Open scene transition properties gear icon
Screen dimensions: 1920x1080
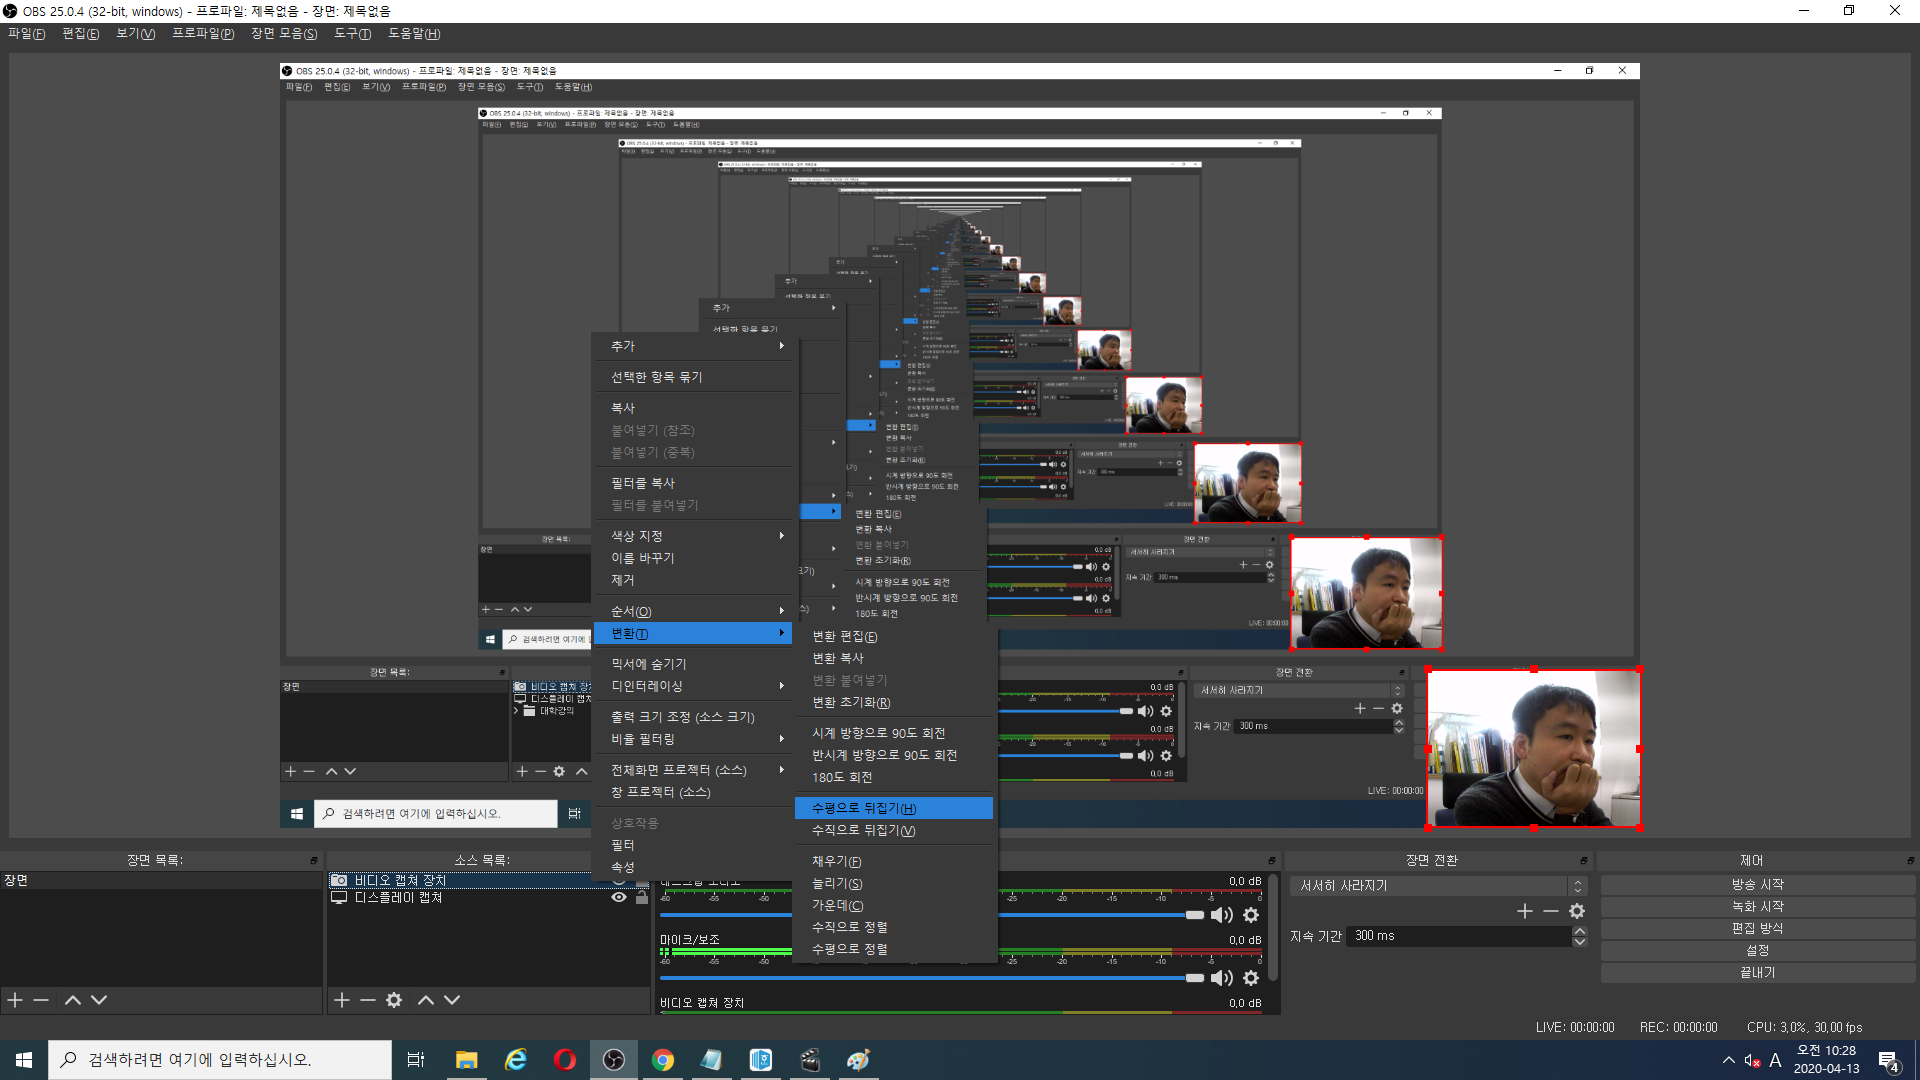coord(1577,911)
